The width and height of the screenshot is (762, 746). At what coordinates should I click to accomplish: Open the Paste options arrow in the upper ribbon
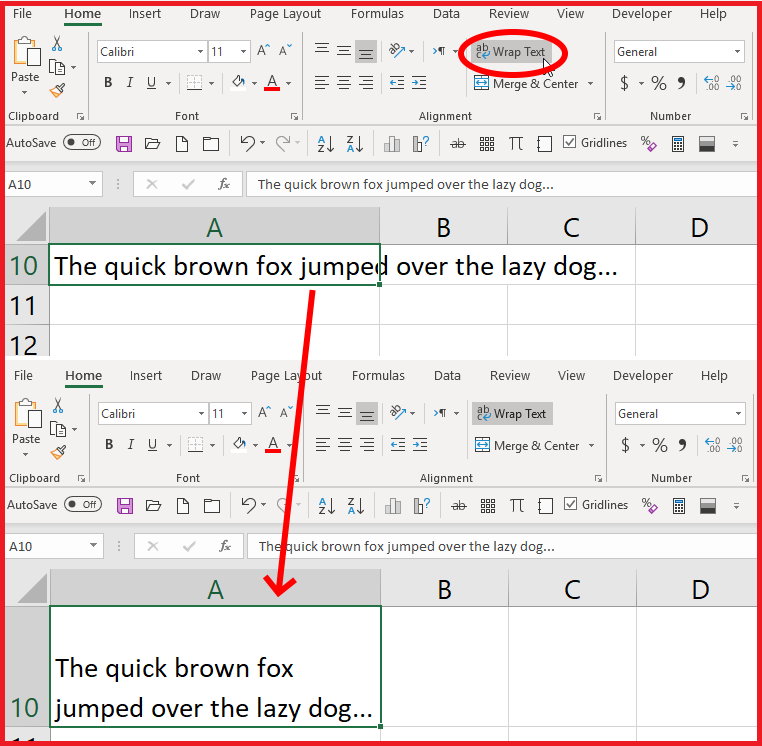click(x=24, y=92)
